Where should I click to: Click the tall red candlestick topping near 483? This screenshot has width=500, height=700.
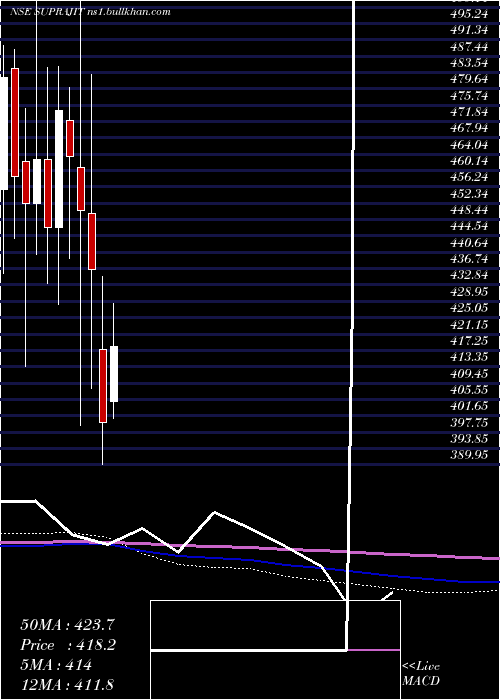tap(15, 122)
